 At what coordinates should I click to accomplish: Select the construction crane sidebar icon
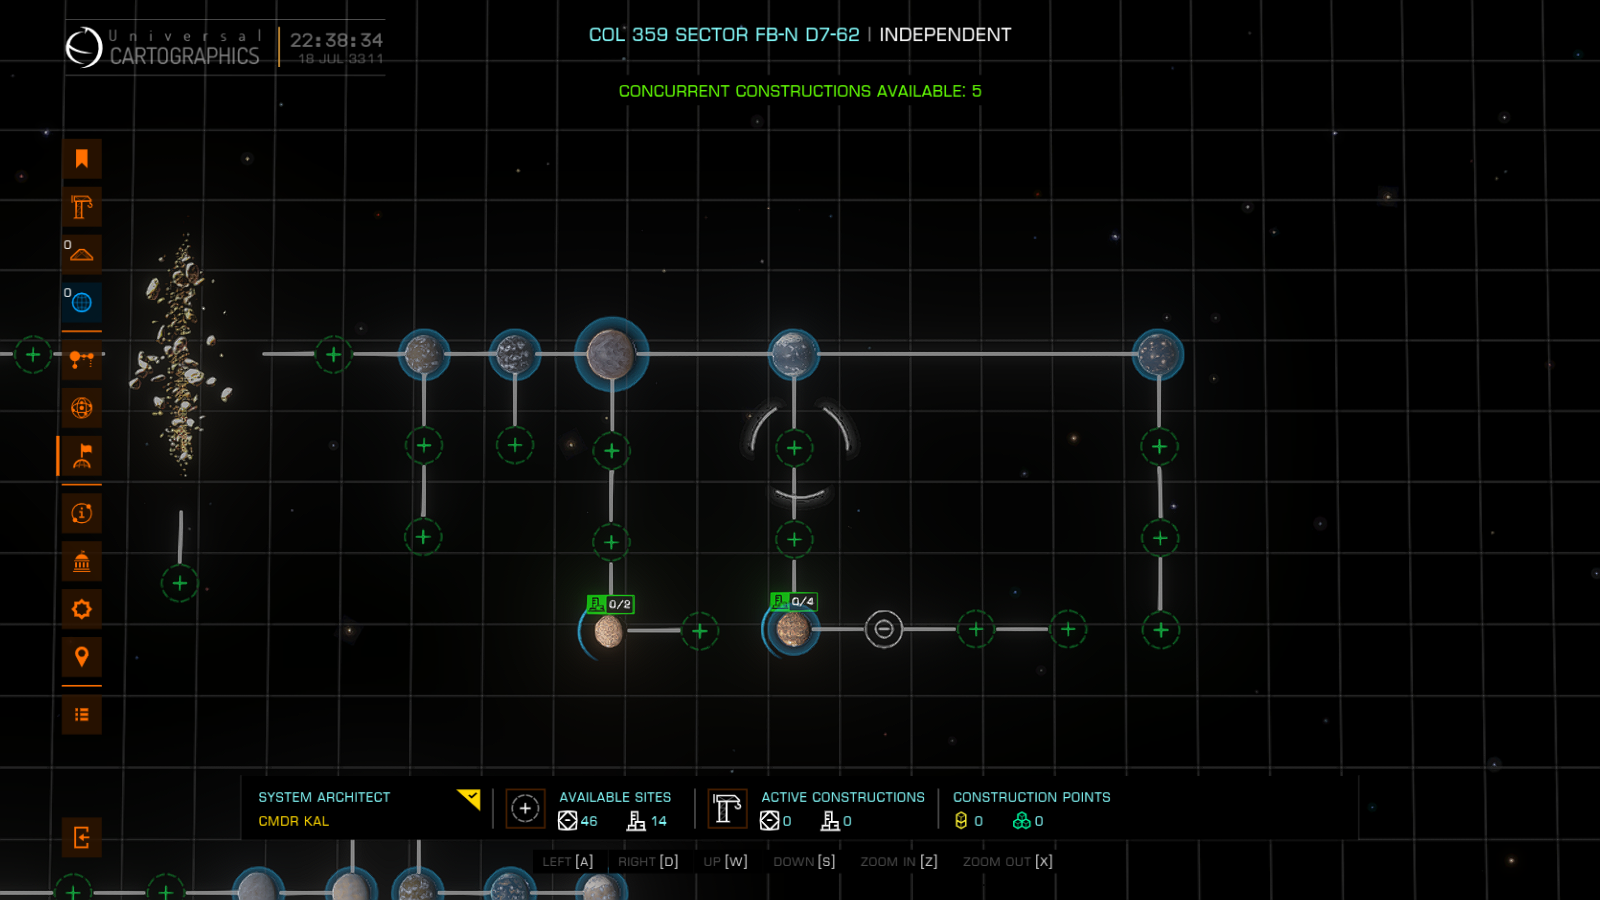point(82,207)
